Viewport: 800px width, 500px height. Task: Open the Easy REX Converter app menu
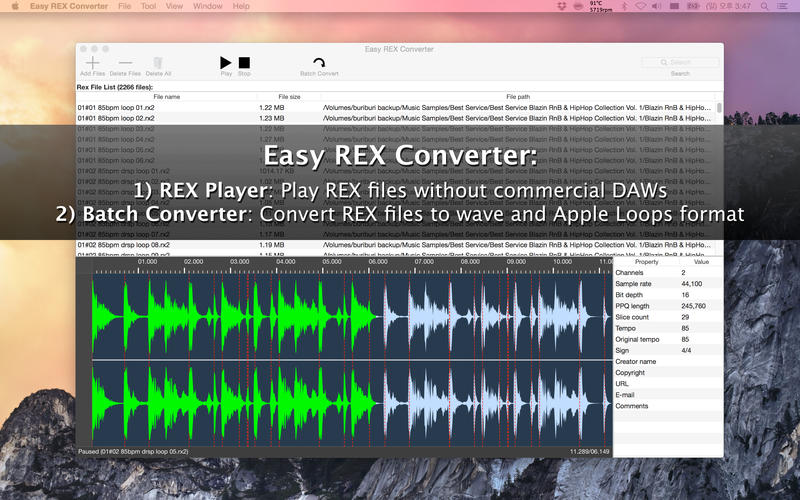pyautogui.click(x=69, y=6)
